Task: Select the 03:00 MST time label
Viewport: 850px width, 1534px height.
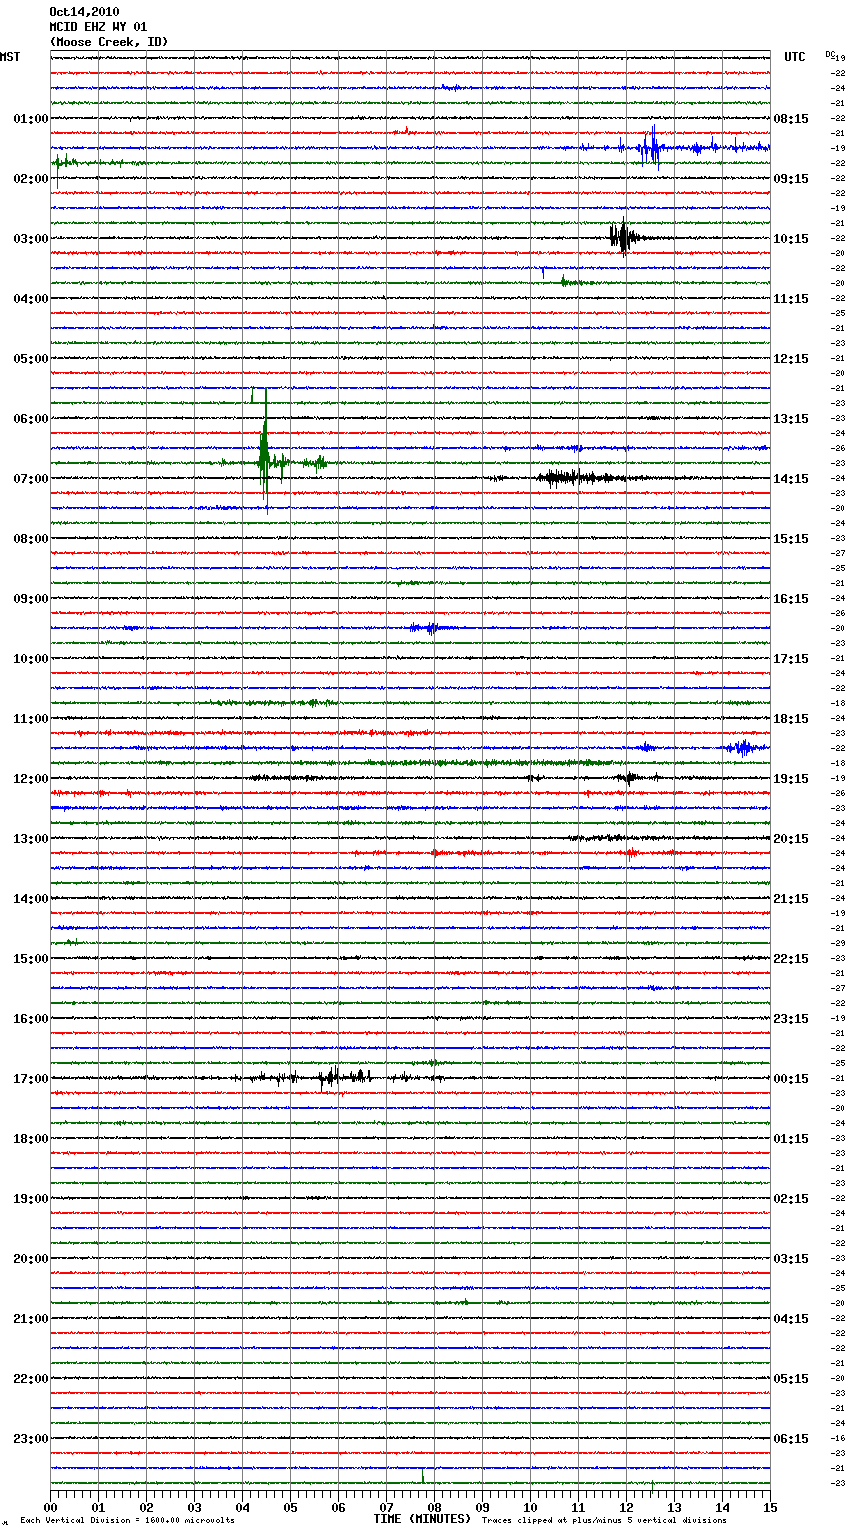Action: pyautogui.click(x=31, y=239)
